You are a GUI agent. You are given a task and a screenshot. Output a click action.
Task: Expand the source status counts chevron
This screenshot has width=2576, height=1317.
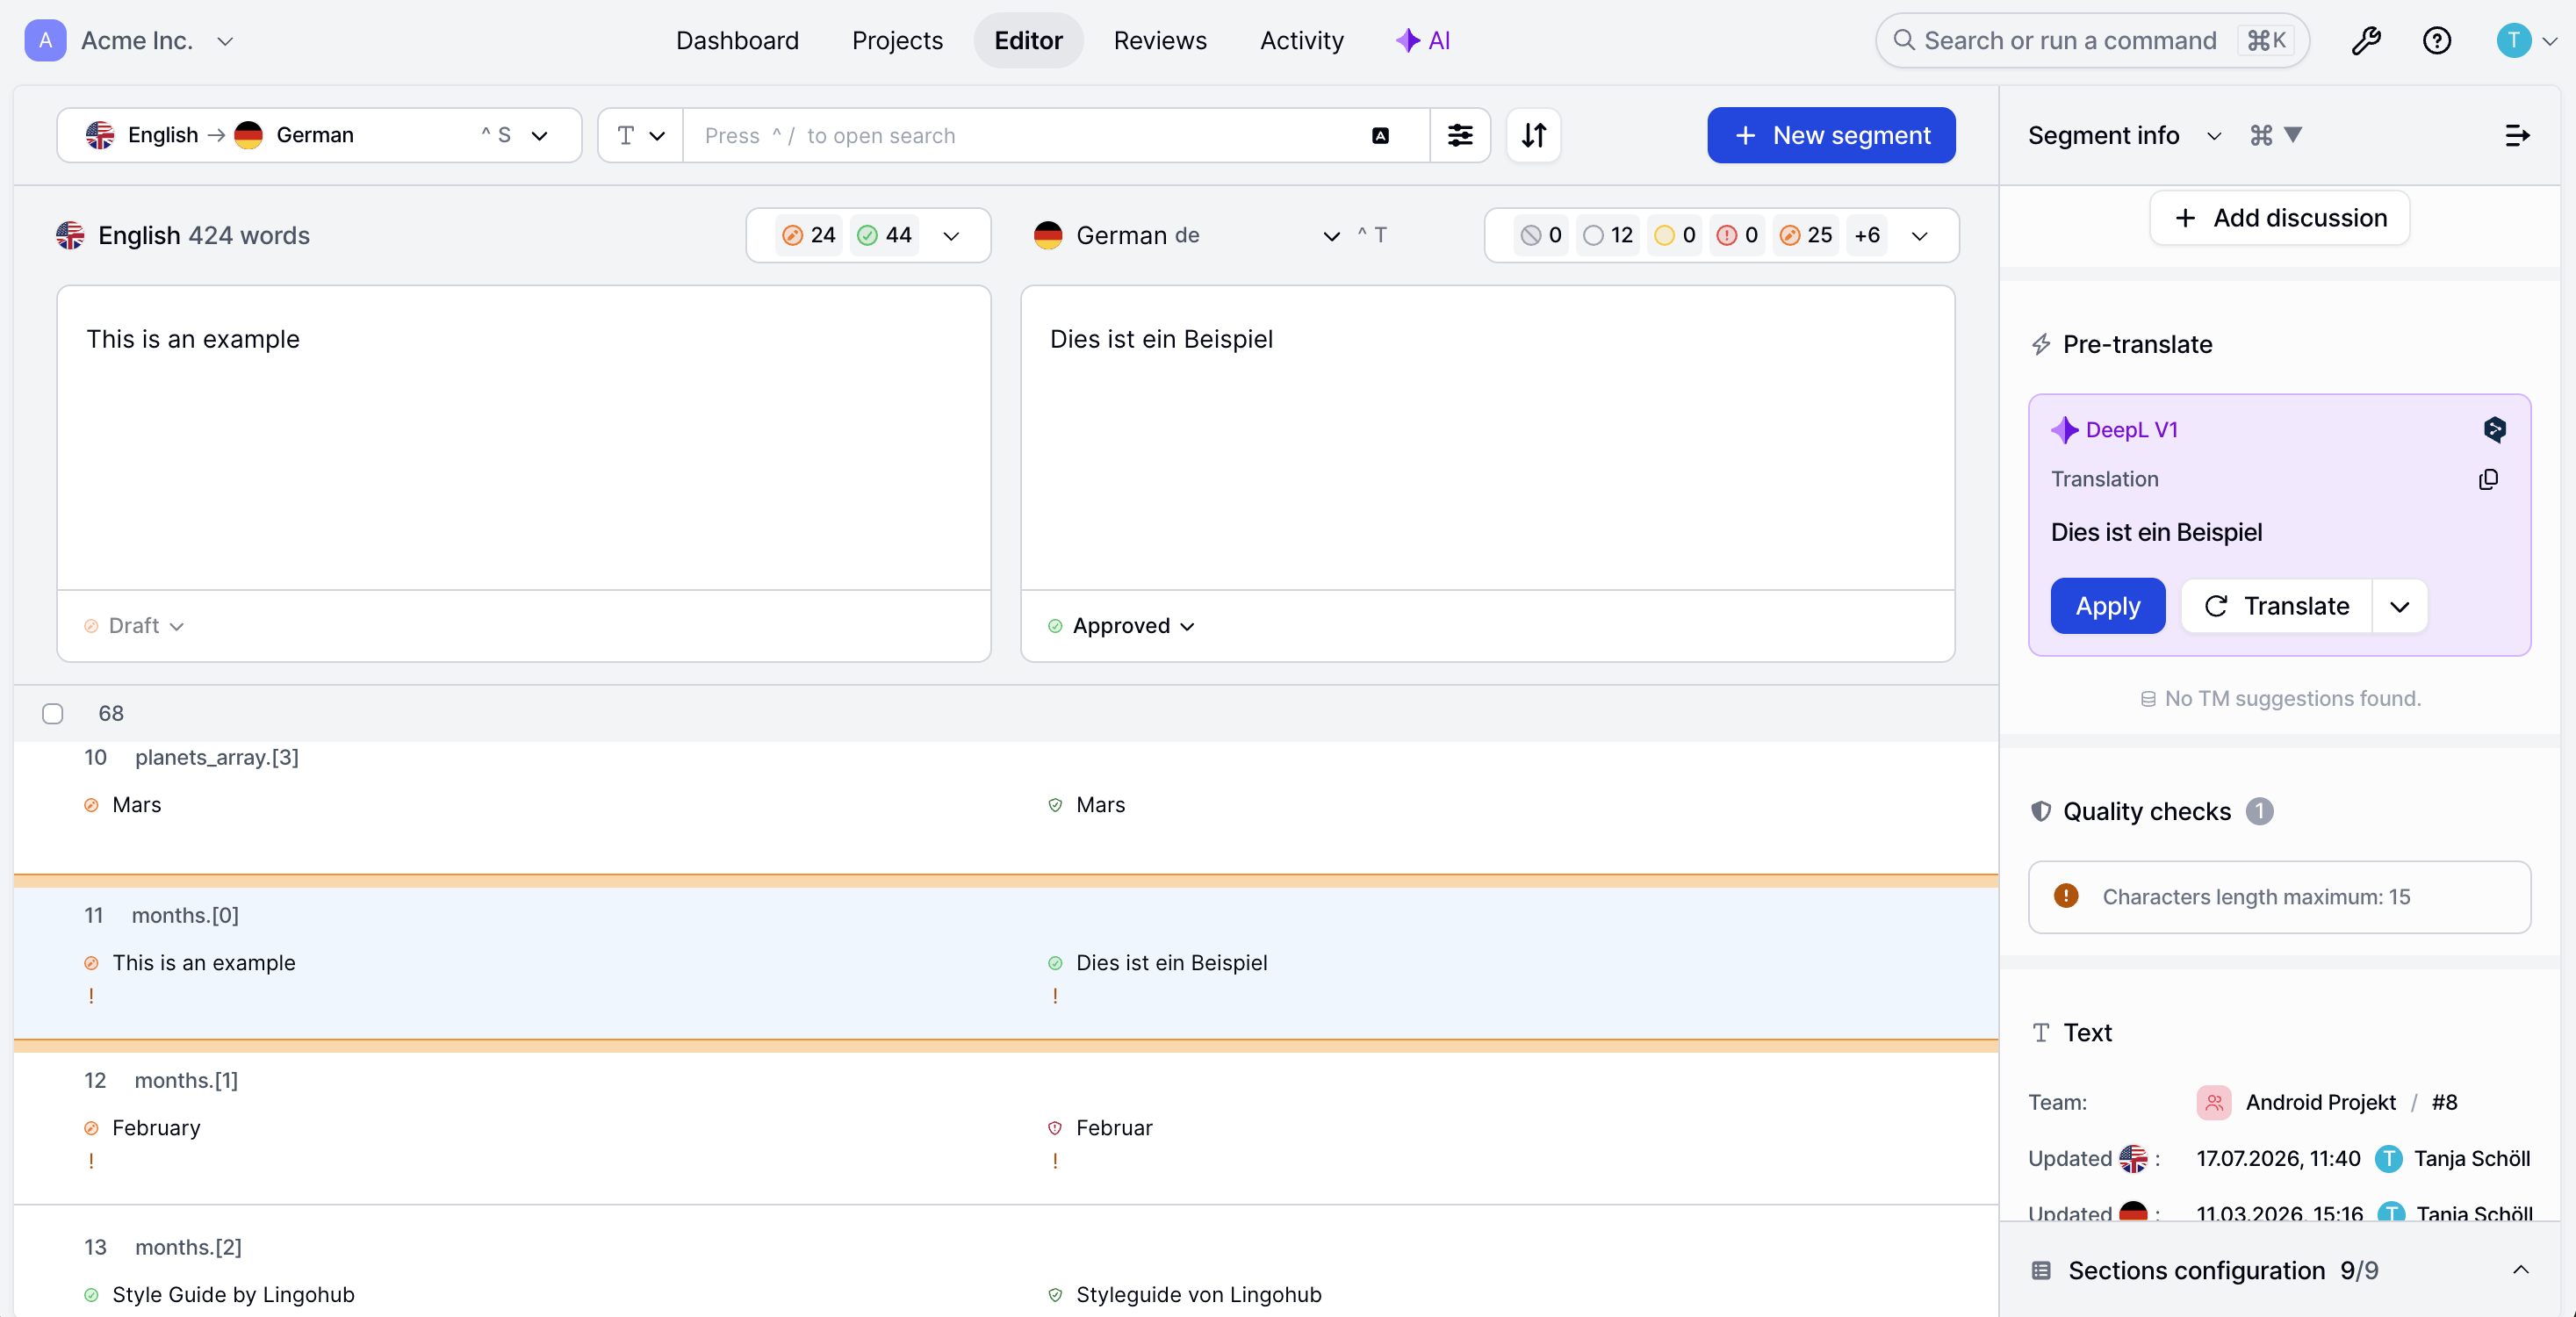tap(951, 236)
